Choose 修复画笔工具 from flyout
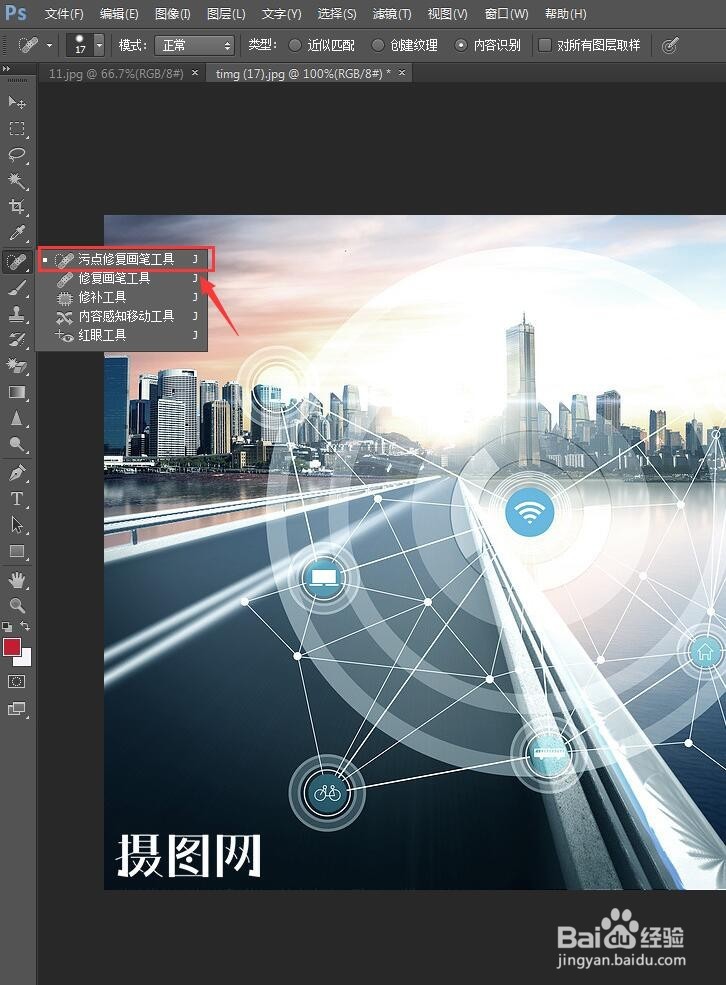The image size is (726, 985). [122, 278]
